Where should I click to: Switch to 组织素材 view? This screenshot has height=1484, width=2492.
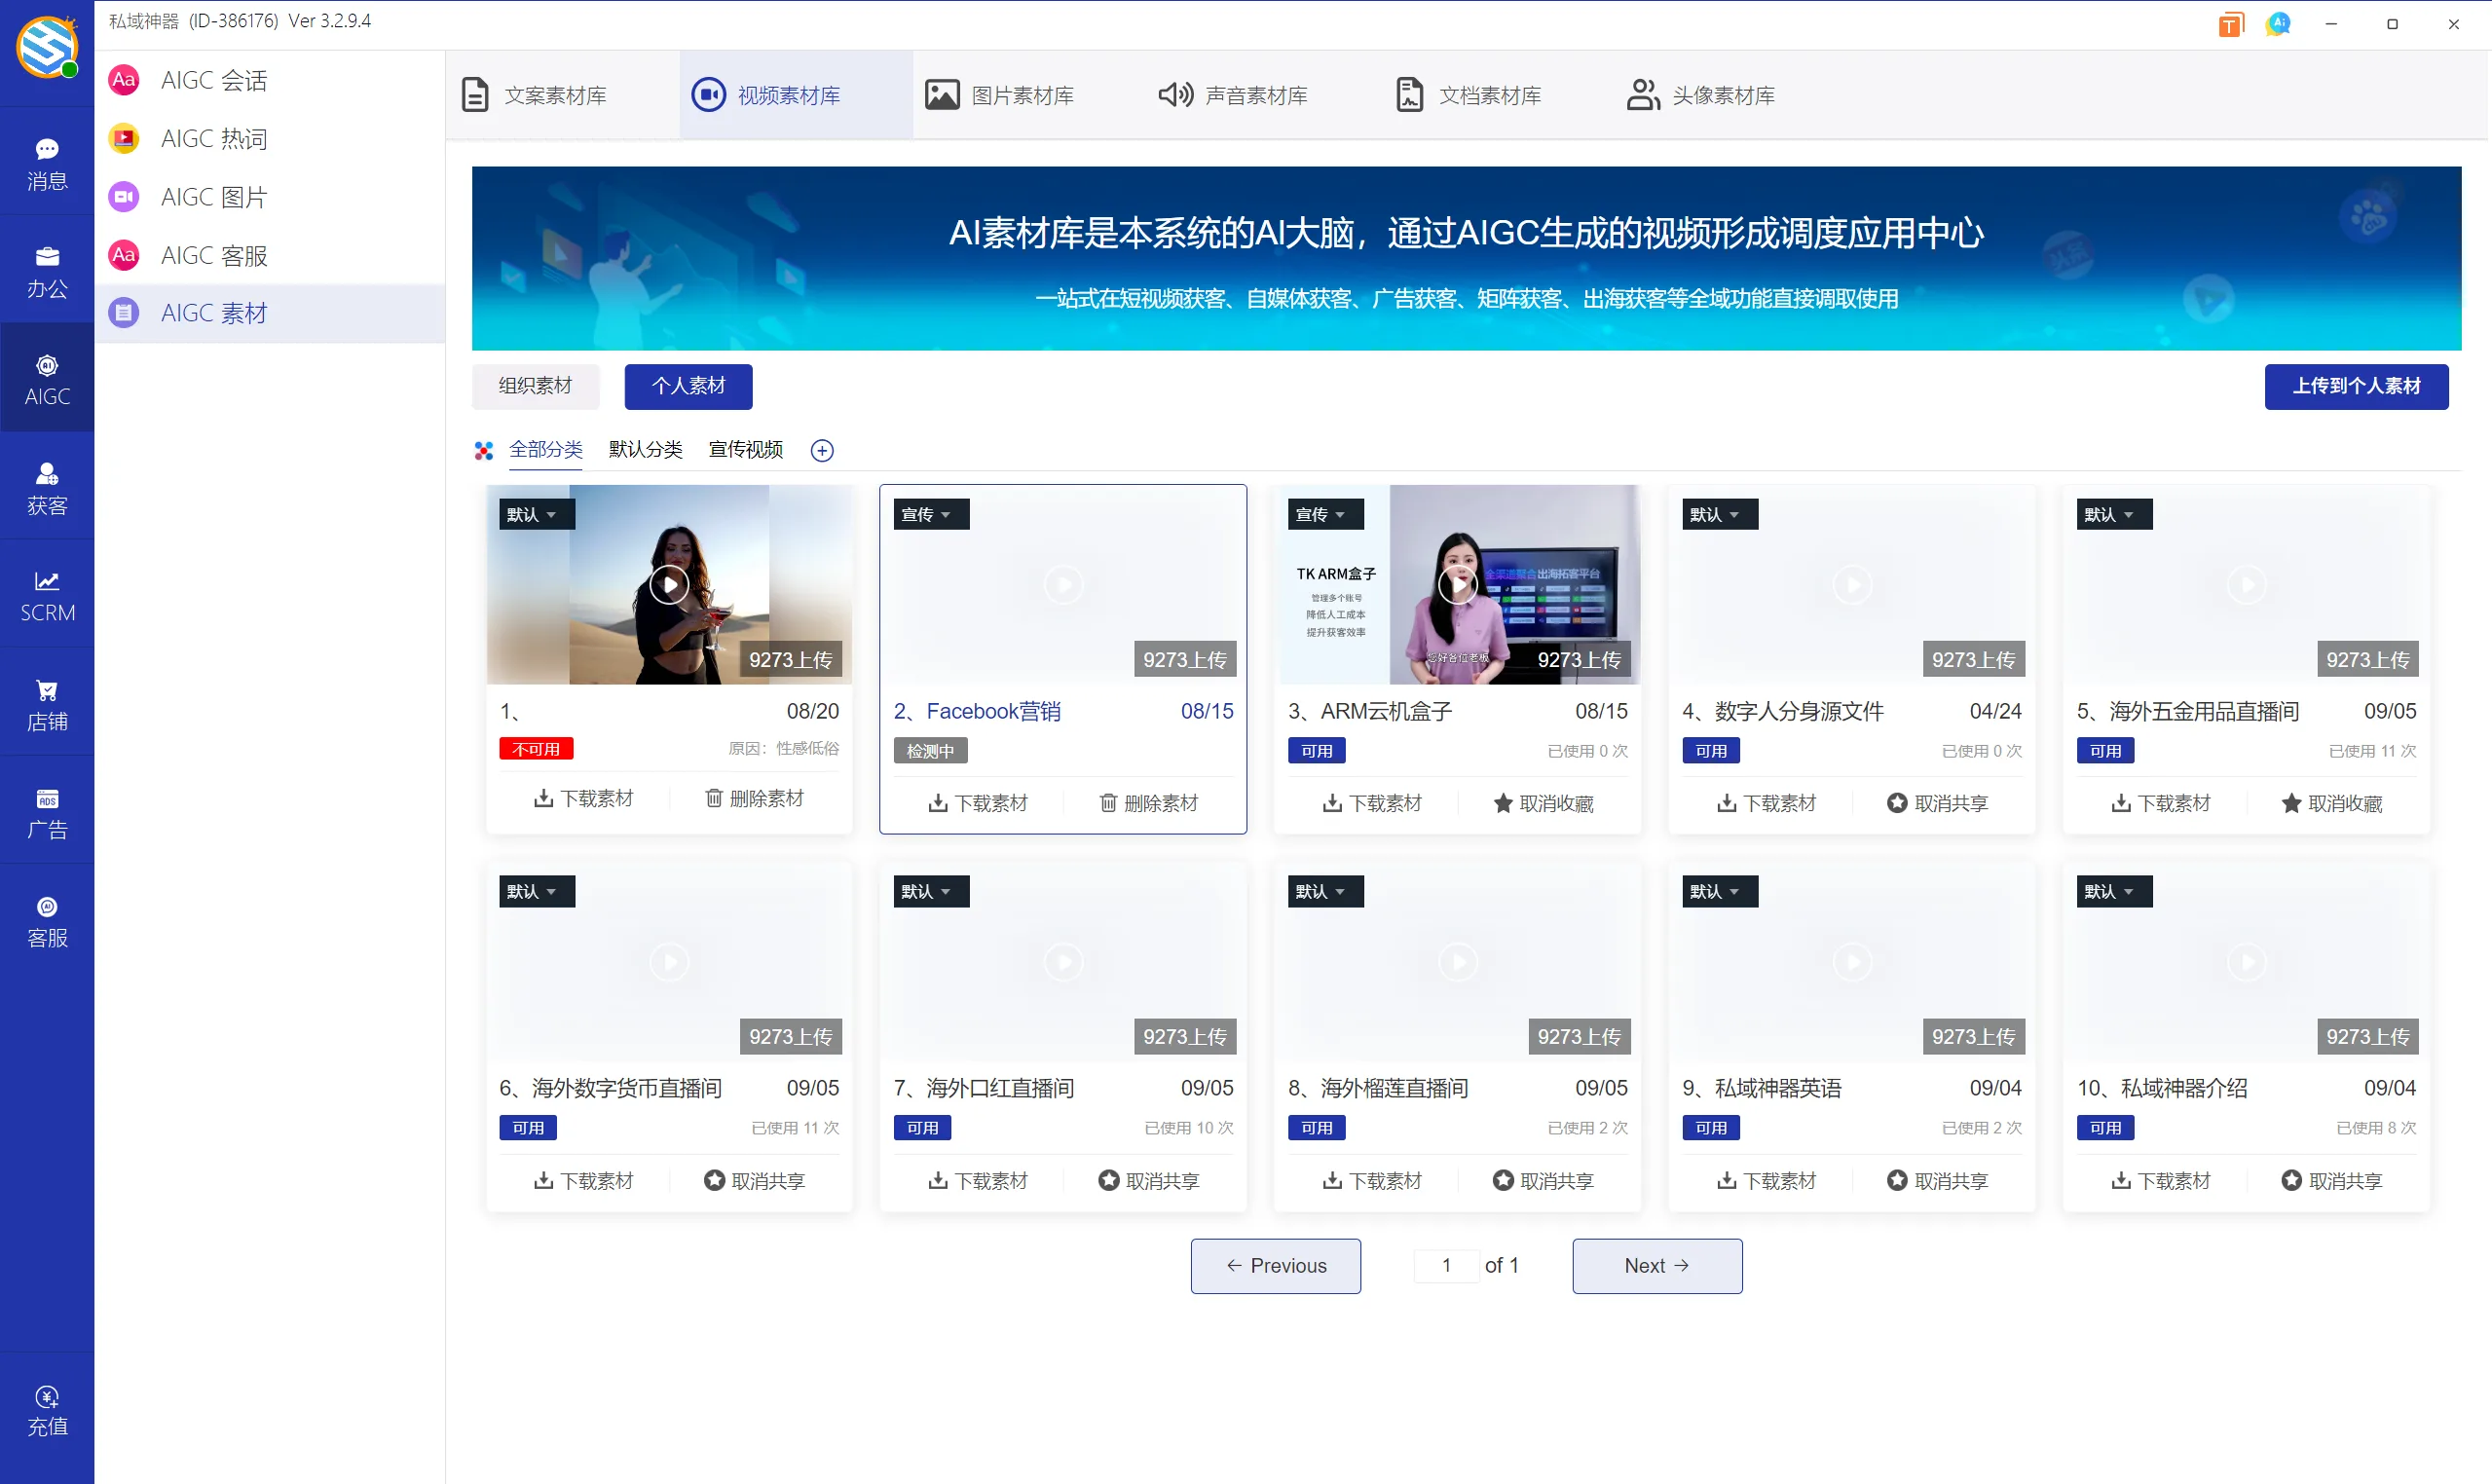[536, 386]
